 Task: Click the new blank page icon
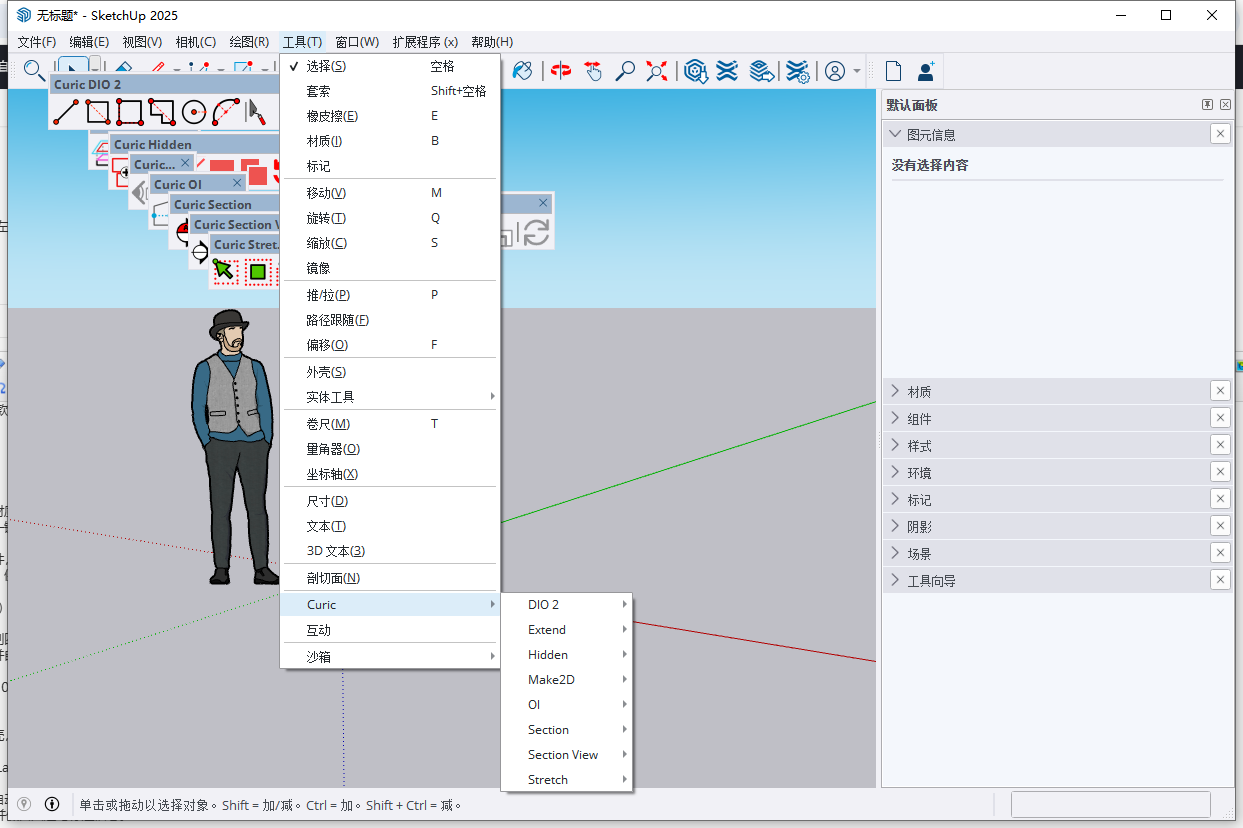tap(893, 71)
